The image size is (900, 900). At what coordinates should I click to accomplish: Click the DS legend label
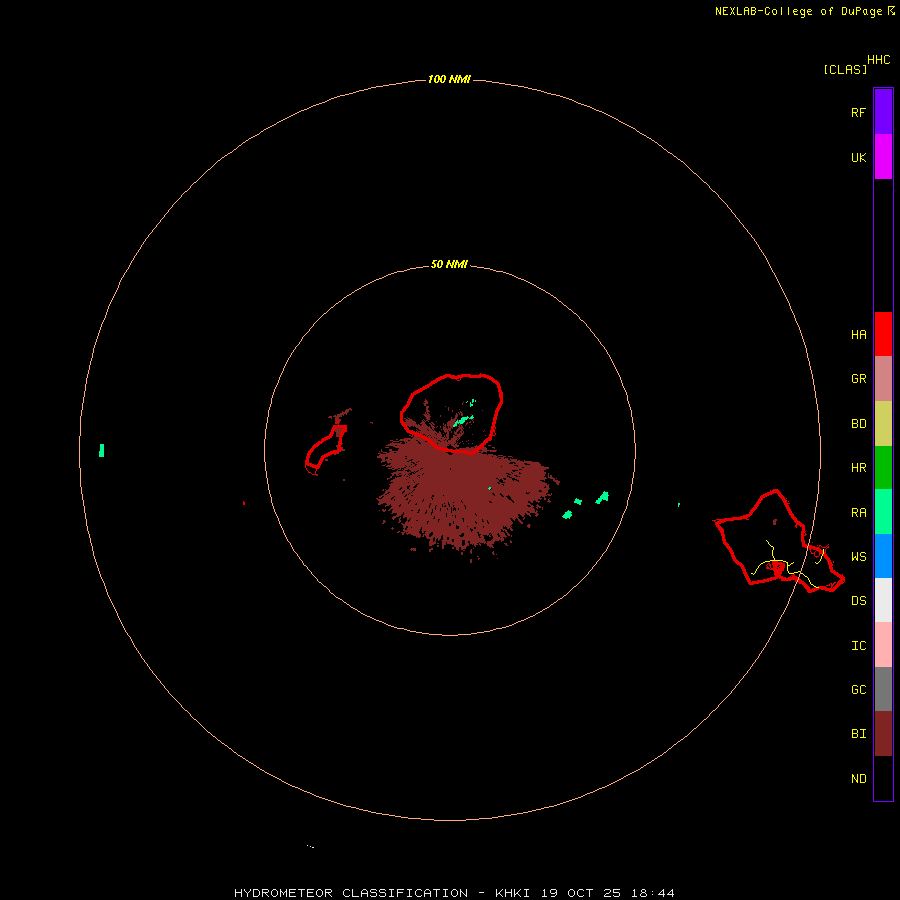point(858,601)
